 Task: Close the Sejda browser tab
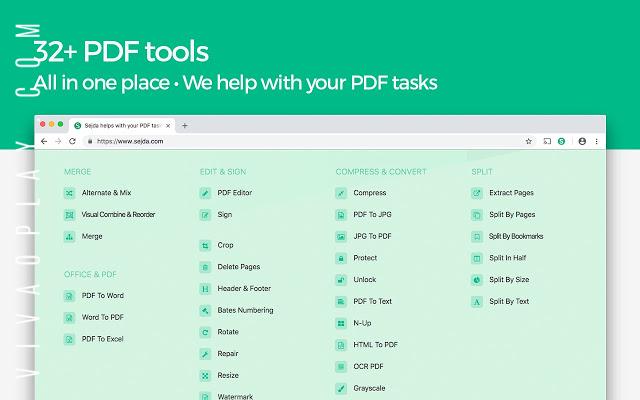click(168, 126)
